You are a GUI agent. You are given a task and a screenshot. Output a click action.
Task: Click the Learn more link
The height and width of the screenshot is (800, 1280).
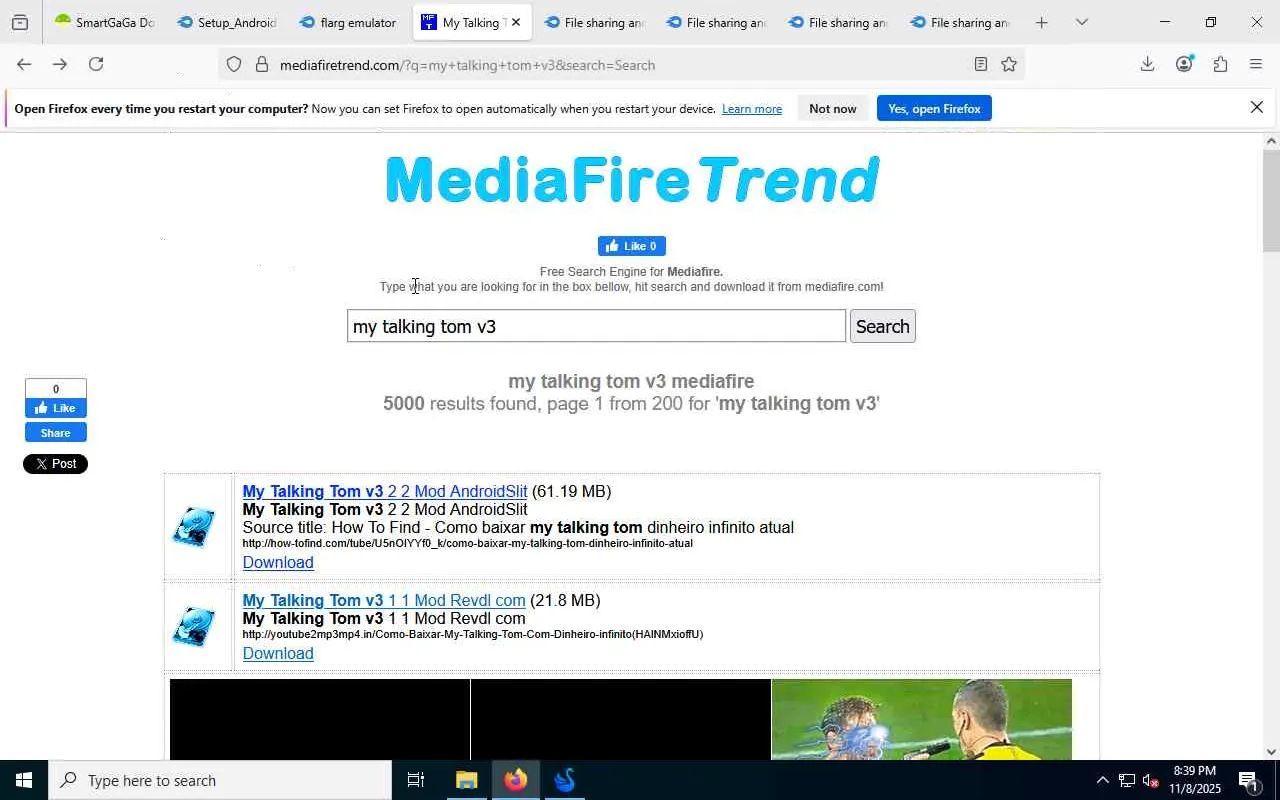tap(752, 109)
